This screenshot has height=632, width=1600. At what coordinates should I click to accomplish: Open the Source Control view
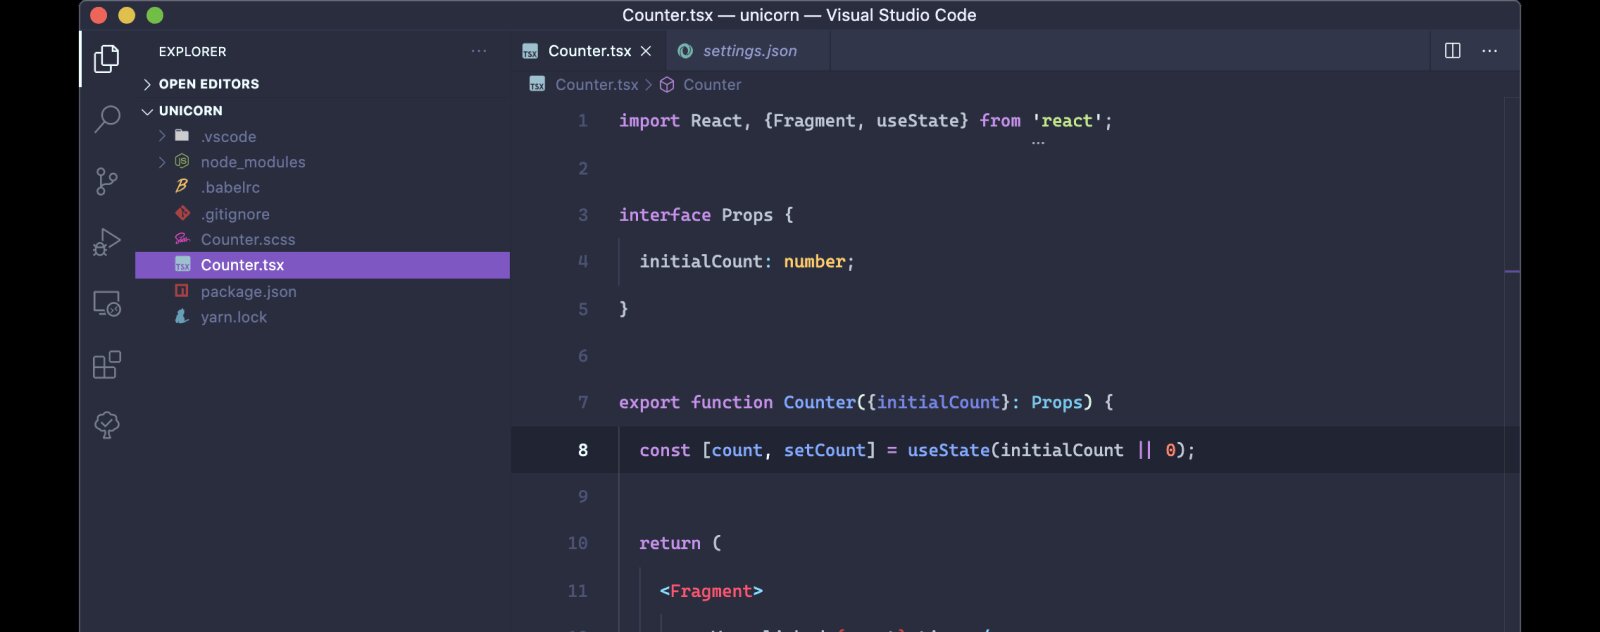106,181
